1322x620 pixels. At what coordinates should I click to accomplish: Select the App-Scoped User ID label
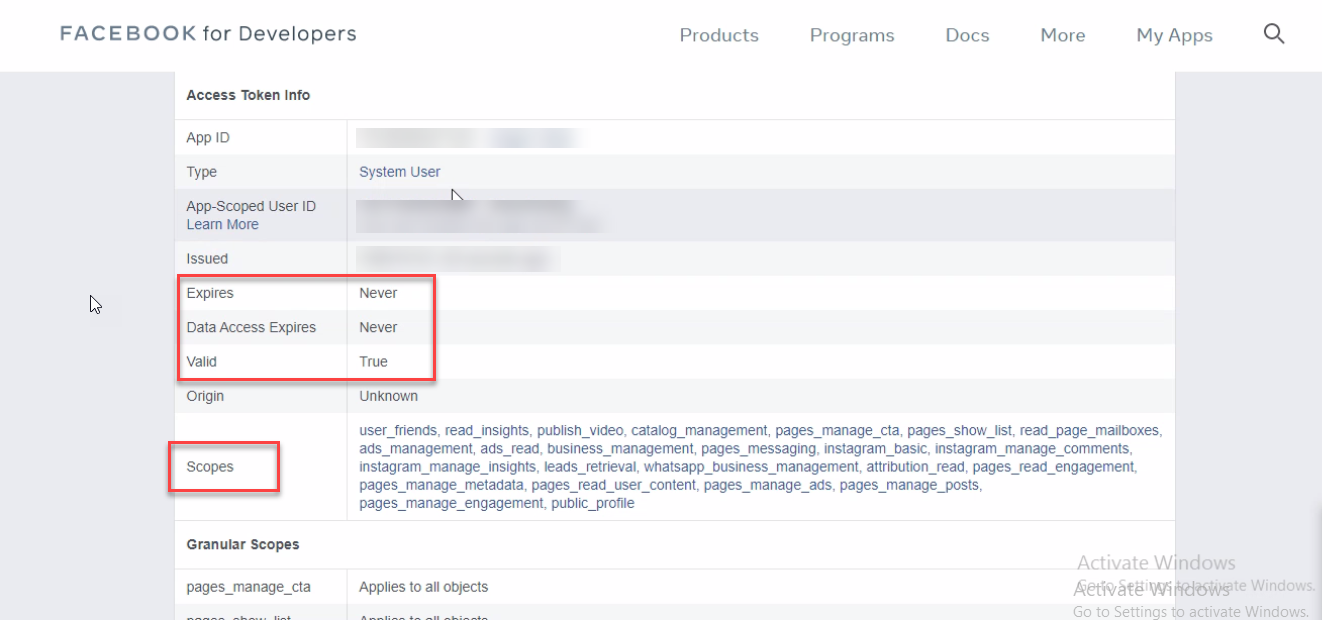[x=251, y=206]
